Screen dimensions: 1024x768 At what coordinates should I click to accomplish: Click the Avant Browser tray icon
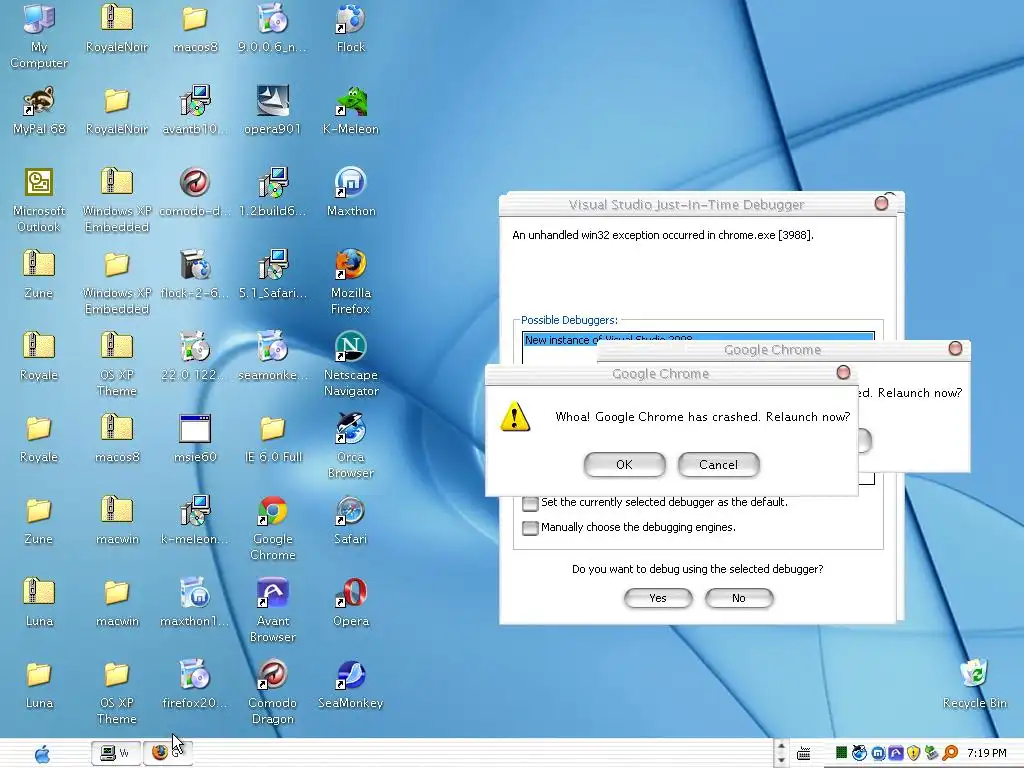point(896,754)
